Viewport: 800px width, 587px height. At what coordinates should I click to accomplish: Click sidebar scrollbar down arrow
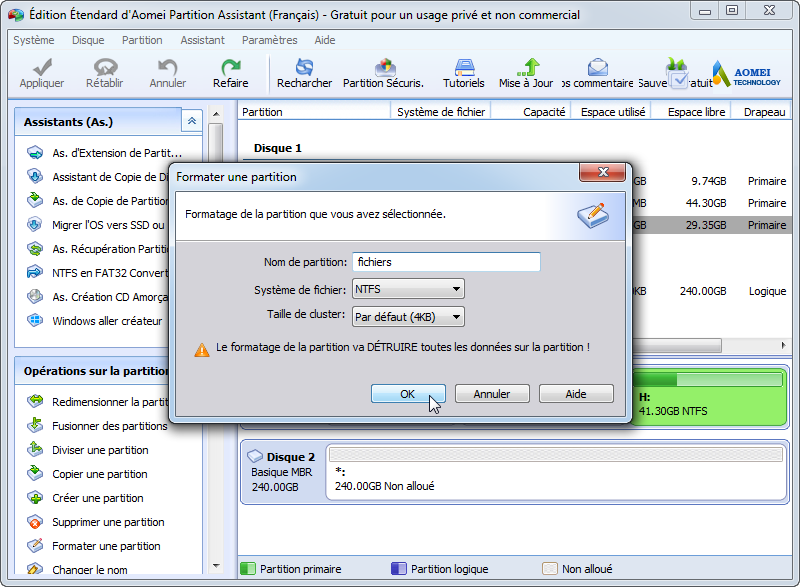coord(216,566)
